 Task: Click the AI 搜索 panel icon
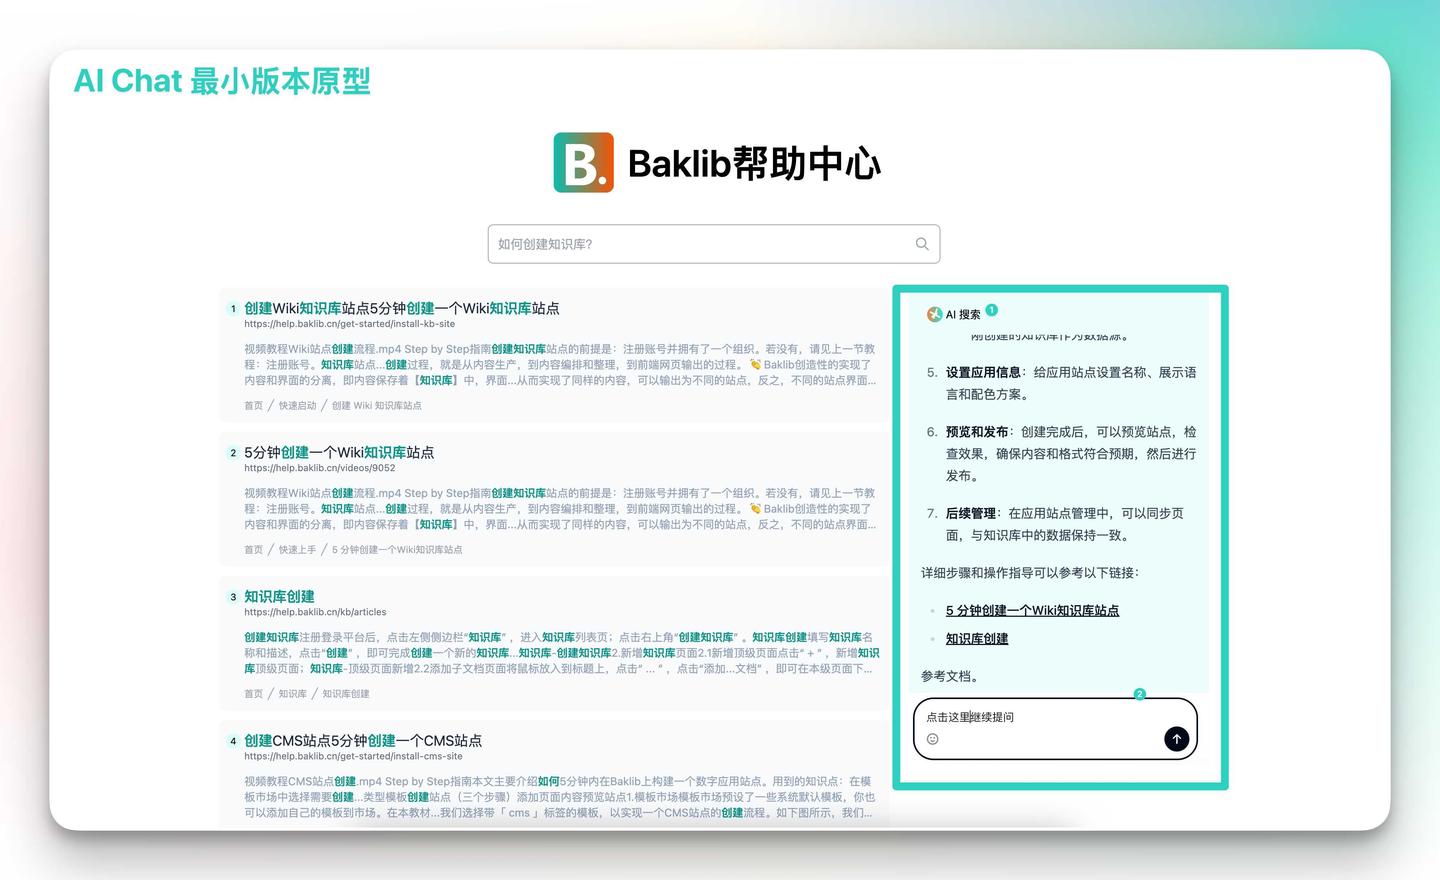click(x=934, y=314)
